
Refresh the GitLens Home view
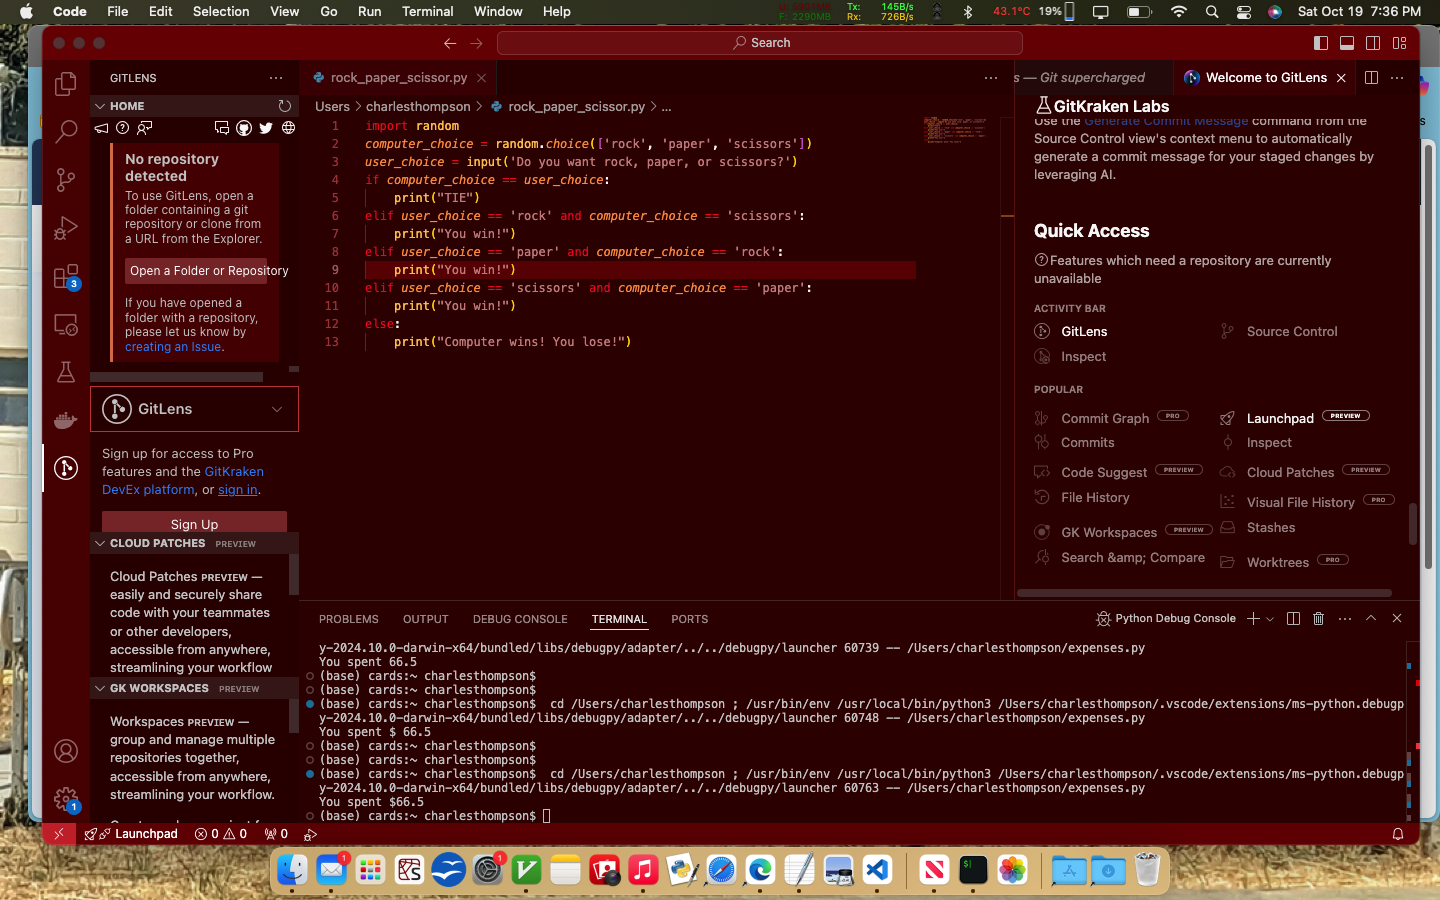[285, 106]
